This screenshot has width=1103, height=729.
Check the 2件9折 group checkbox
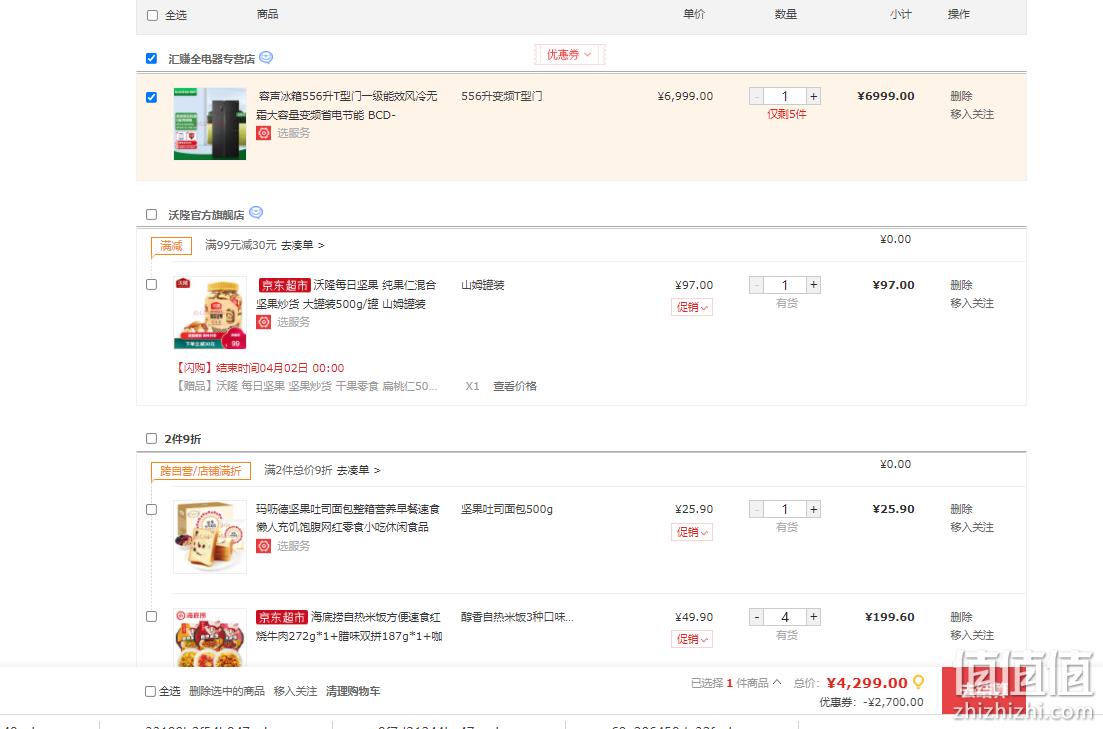(x=151, y=438)
